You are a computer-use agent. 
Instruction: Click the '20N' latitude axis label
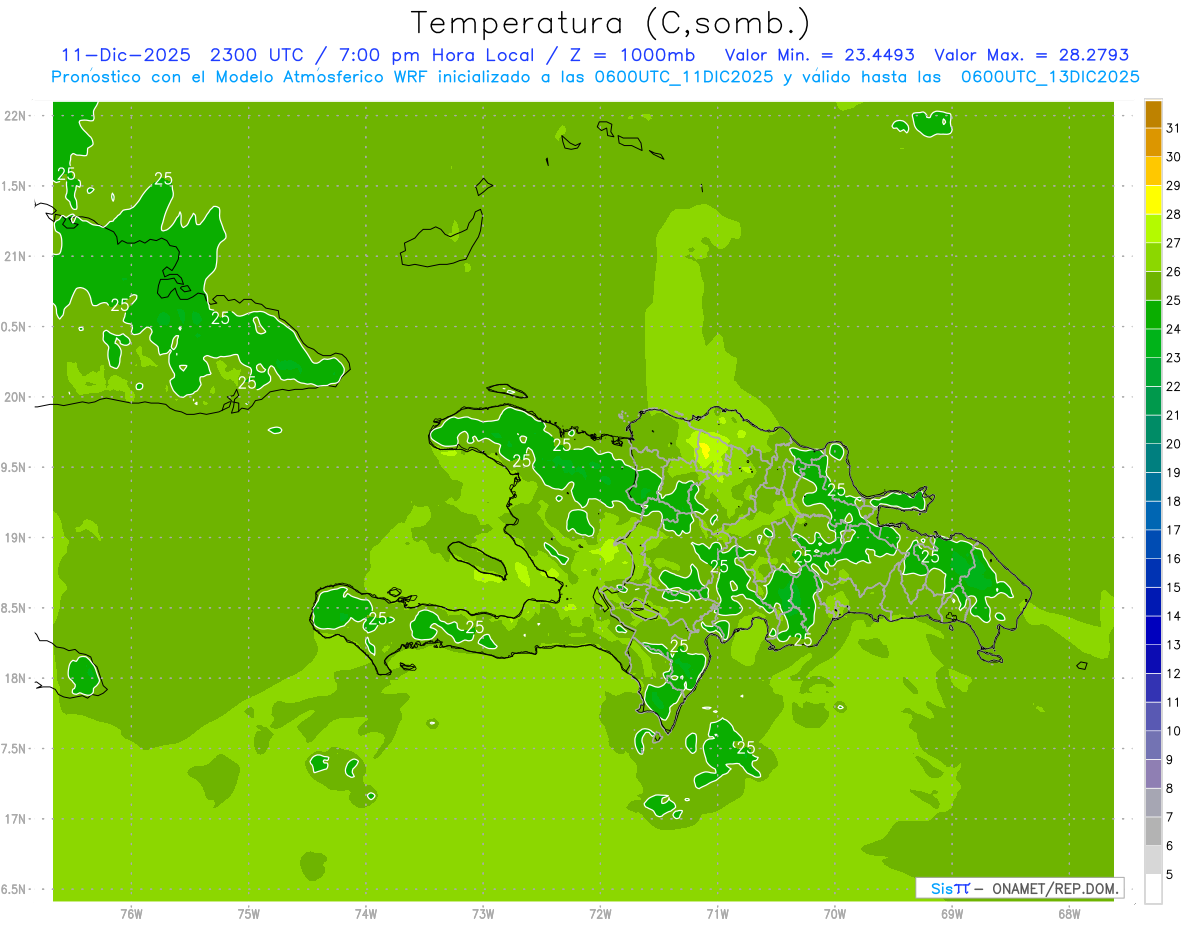click(16, 397)
